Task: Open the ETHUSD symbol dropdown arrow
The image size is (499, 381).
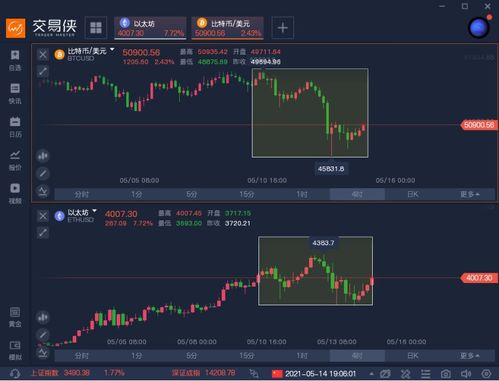Action: (x=95, y=211)
